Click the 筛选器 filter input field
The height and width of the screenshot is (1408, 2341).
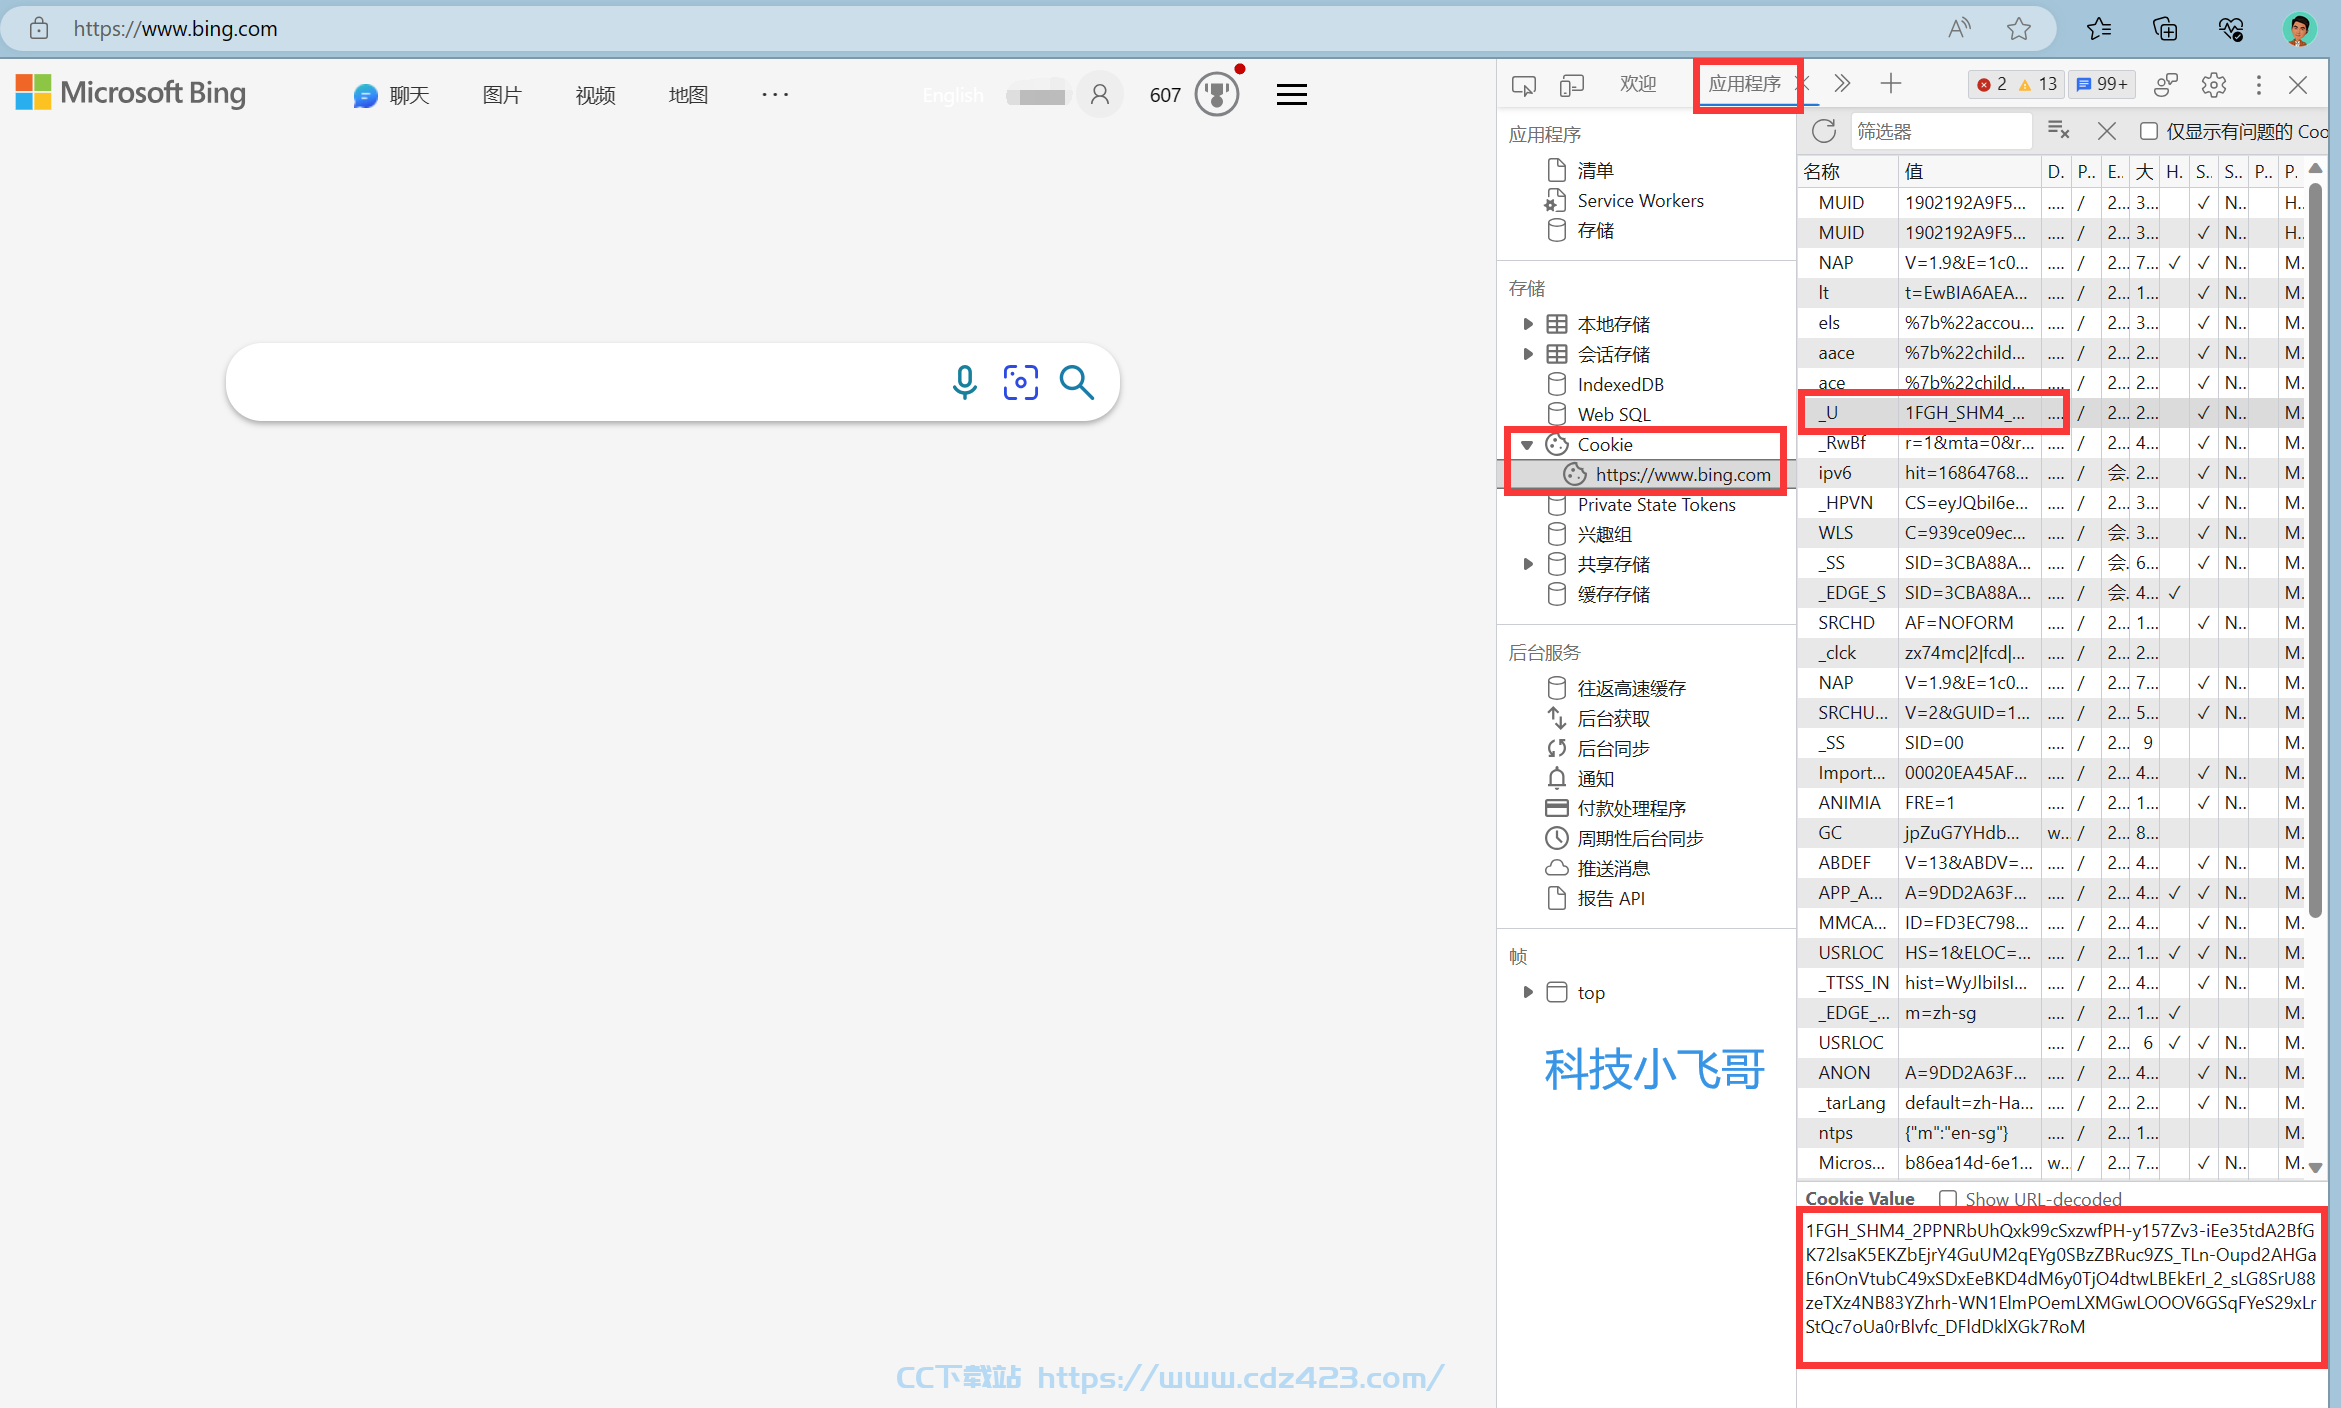point(1940,131)
